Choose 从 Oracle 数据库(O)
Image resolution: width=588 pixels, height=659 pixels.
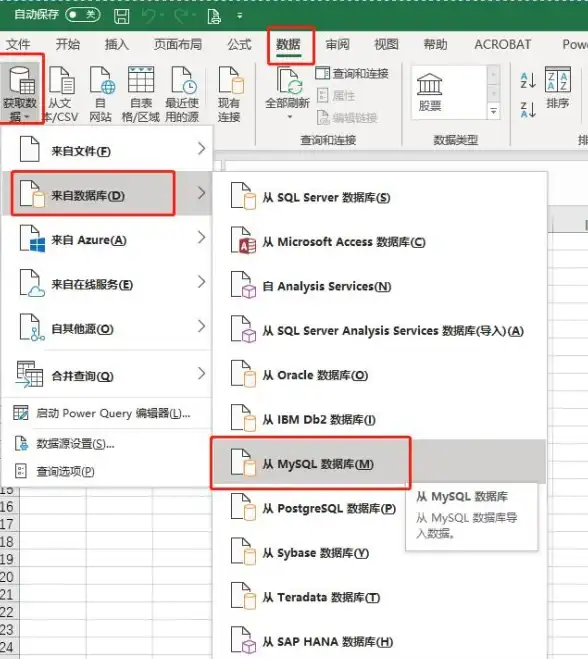coord(380,375)
